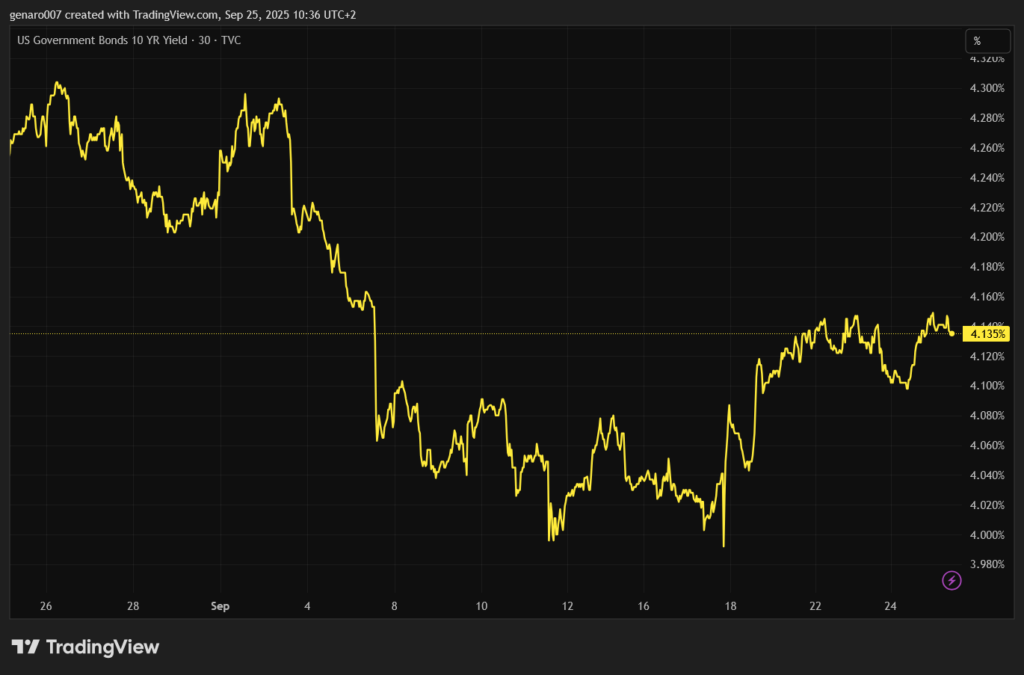Click the yellow 4.135% current price label
The image size is (1024, 675).
pyautogui.click(x=985, y=333)
